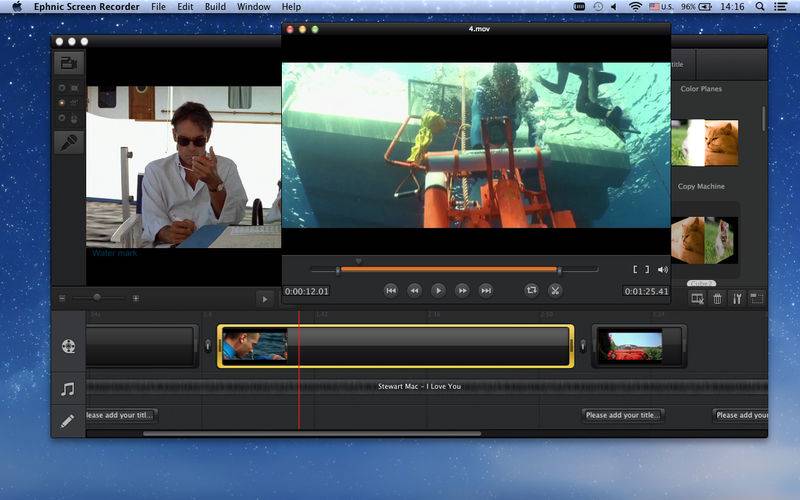
Task: Click the trash delete icon
Action: 717,299
